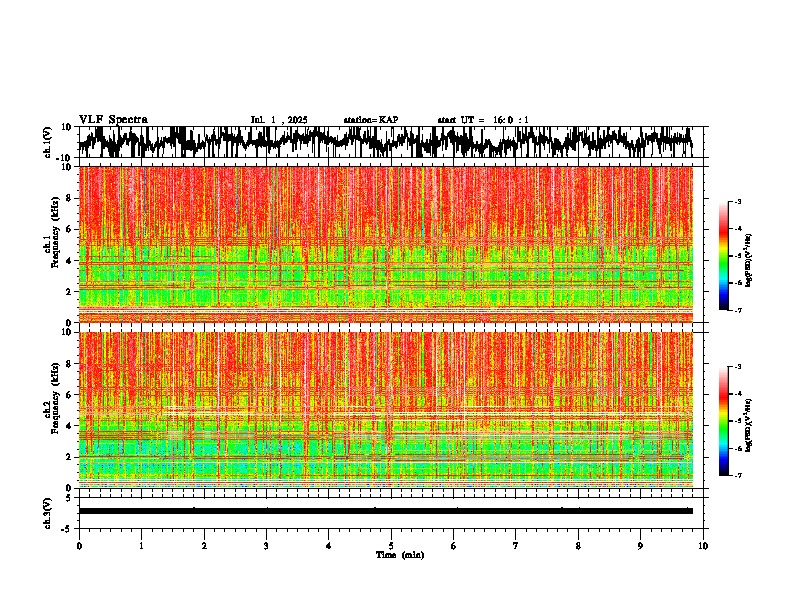Click the "-10" tick on ch.1(V) axis
The width and height of the screenshot is (792, 612).
pyautogui.click(x=65, y=158)
